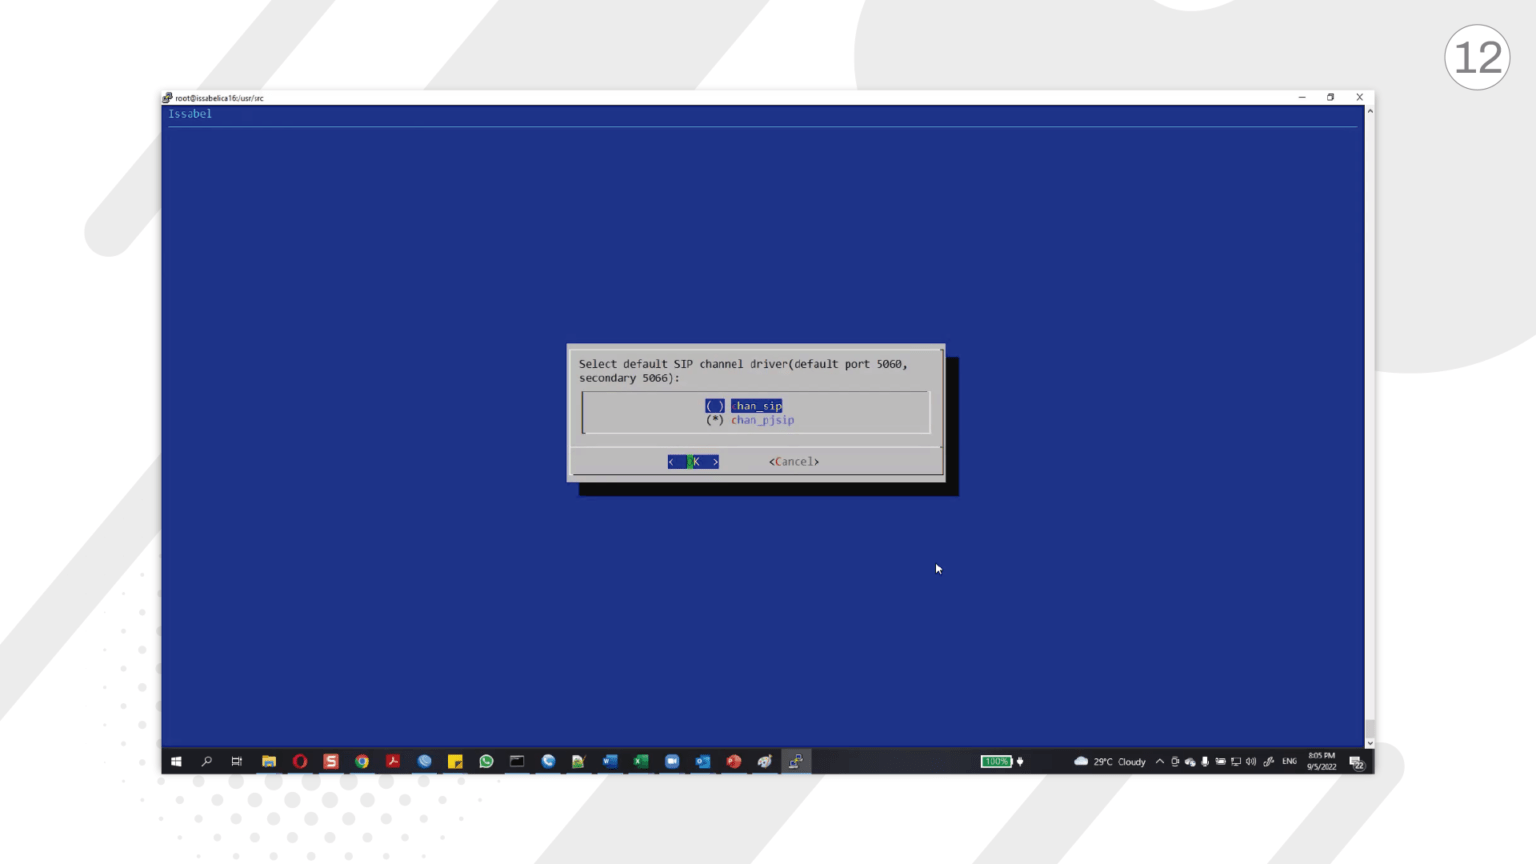Confirm with the OK button

click(x=693, y=462)
